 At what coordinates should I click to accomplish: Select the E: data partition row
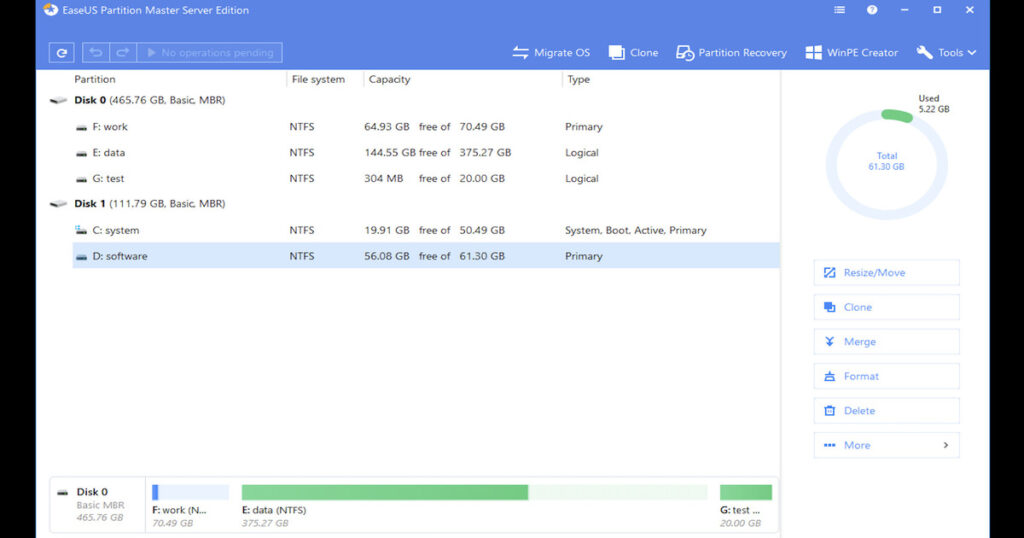(x=400, y=153)
